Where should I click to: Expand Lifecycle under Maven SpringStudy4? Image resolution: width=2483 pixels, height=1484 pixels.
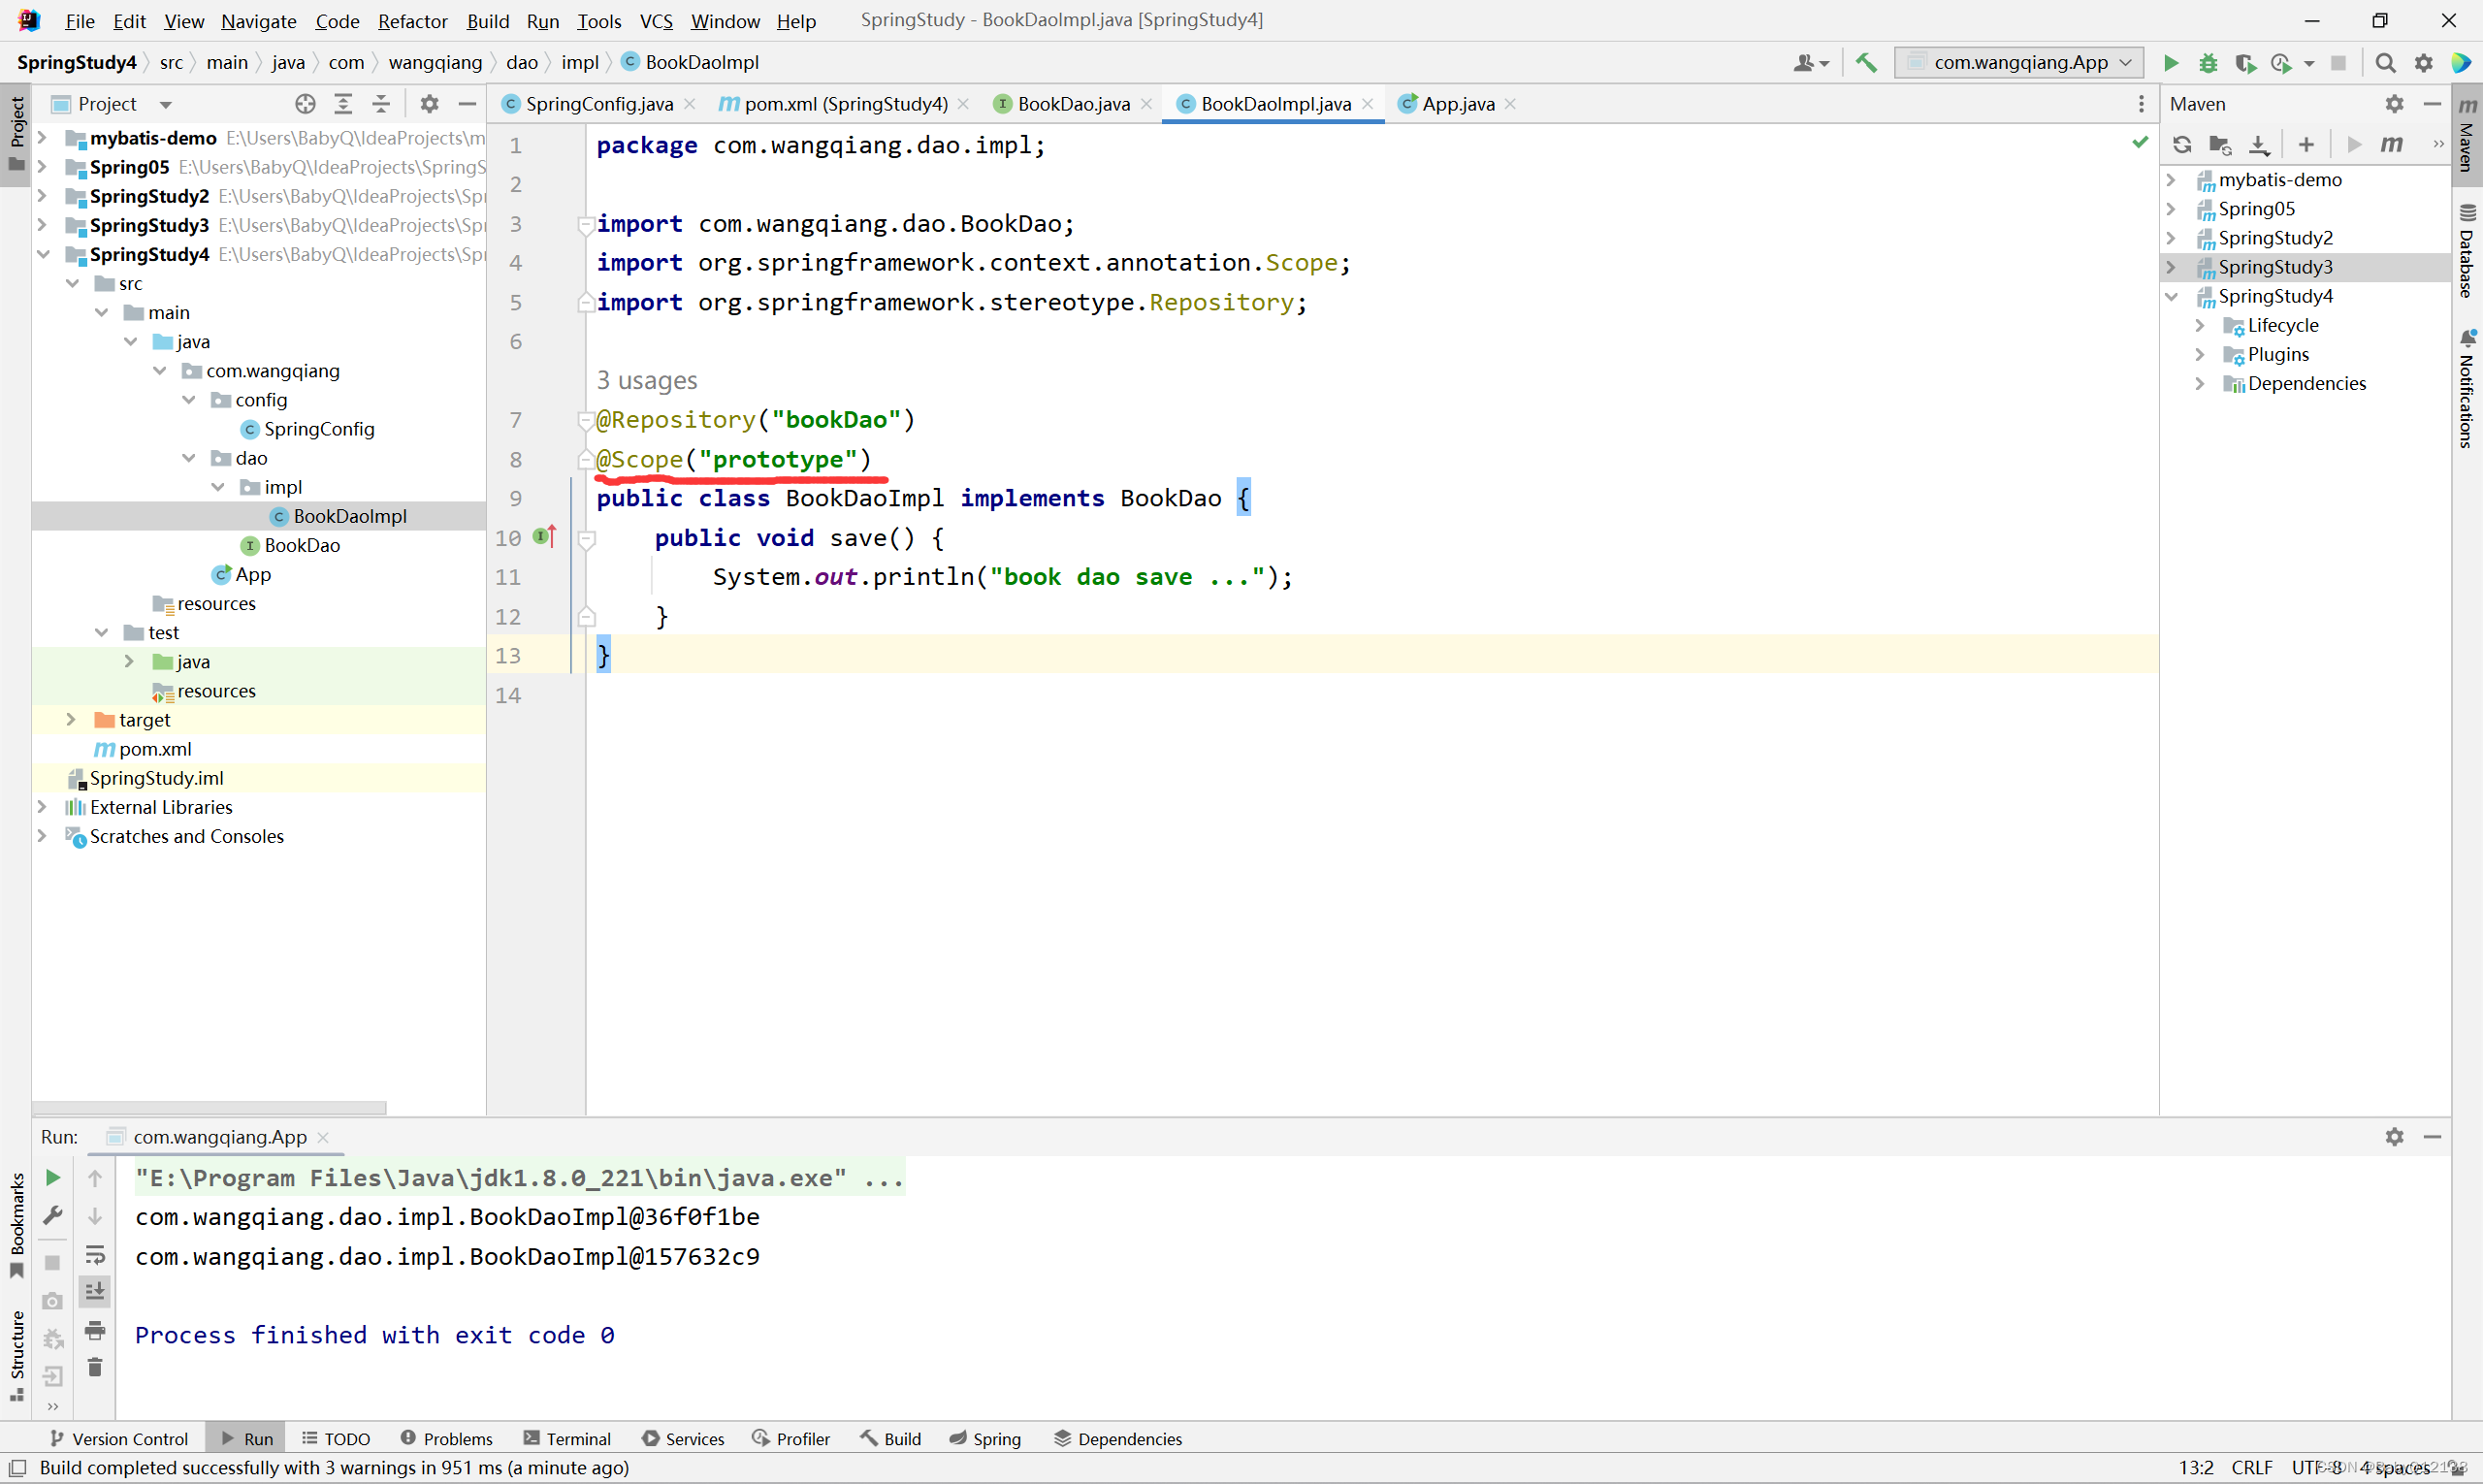pyautogui.click(x=2200, y=325)
